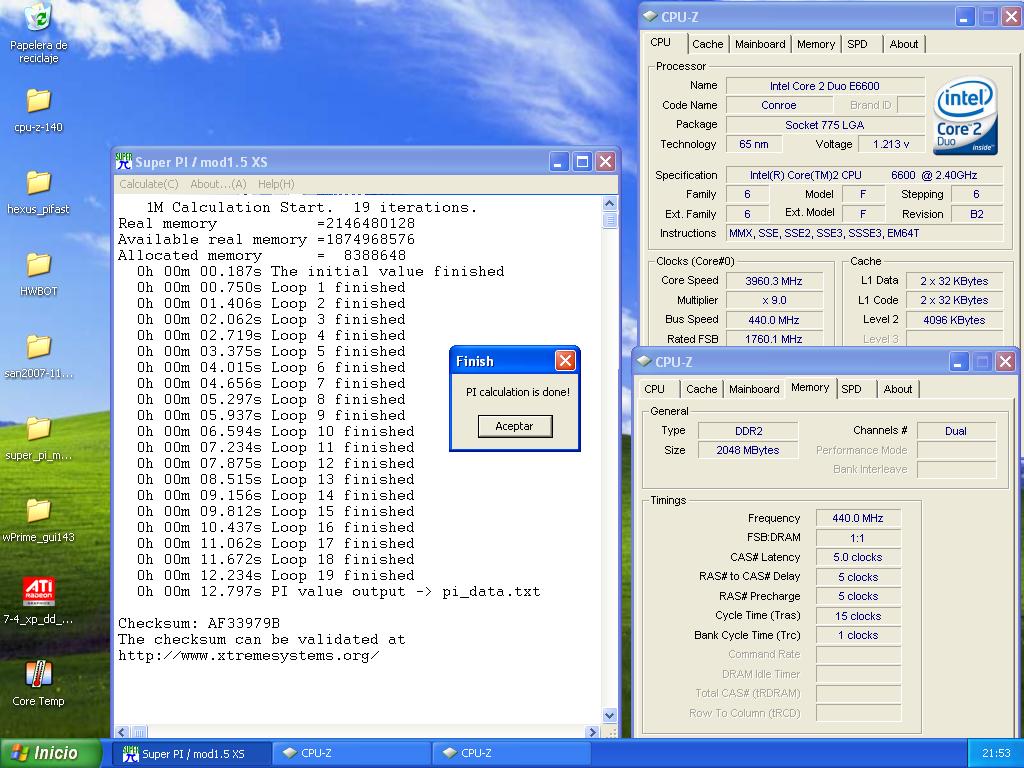Switch to Mainboard tab in top CPU-Z window
1024x768 pixels.
pyautogui.click(x=760, y=44)
